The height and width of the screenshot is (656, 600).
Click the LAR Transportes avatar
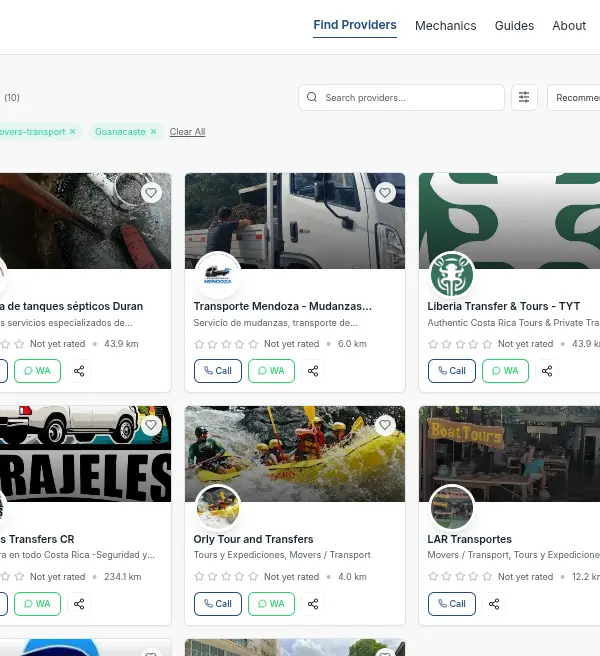451,508
